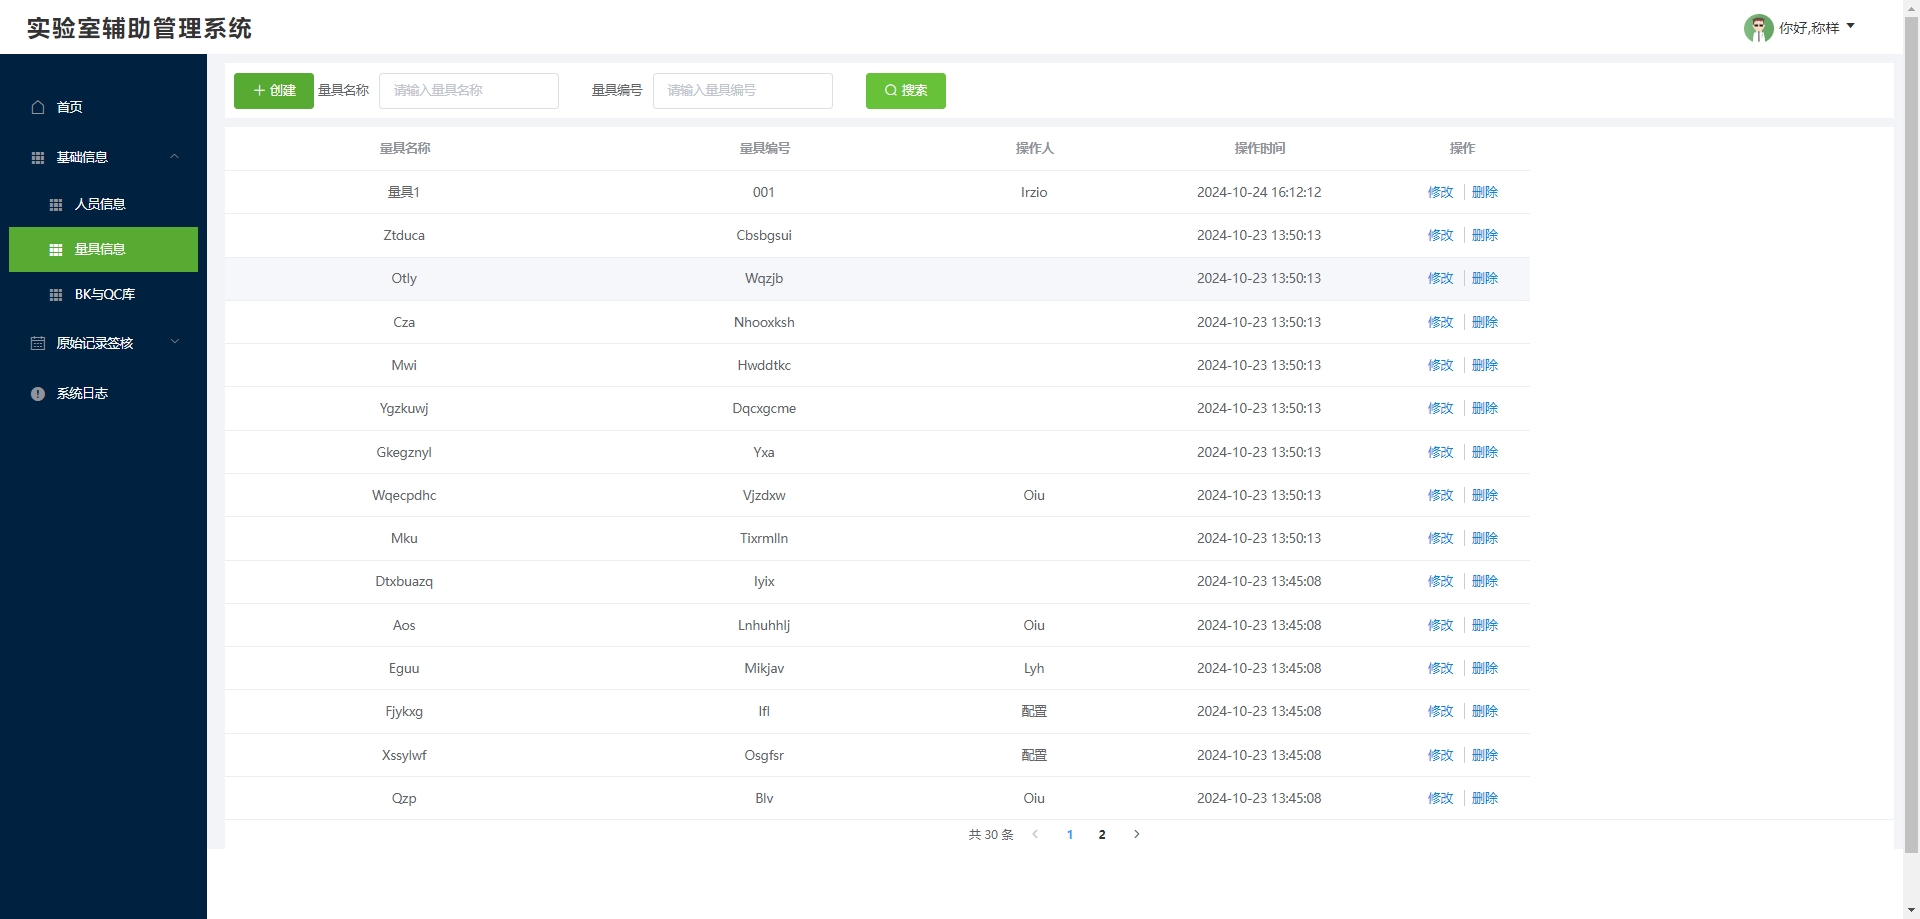Viewport: 1920px width, 919px height.
Task: Click the grid icon beside 量具信息
Action: coord(56,250)
